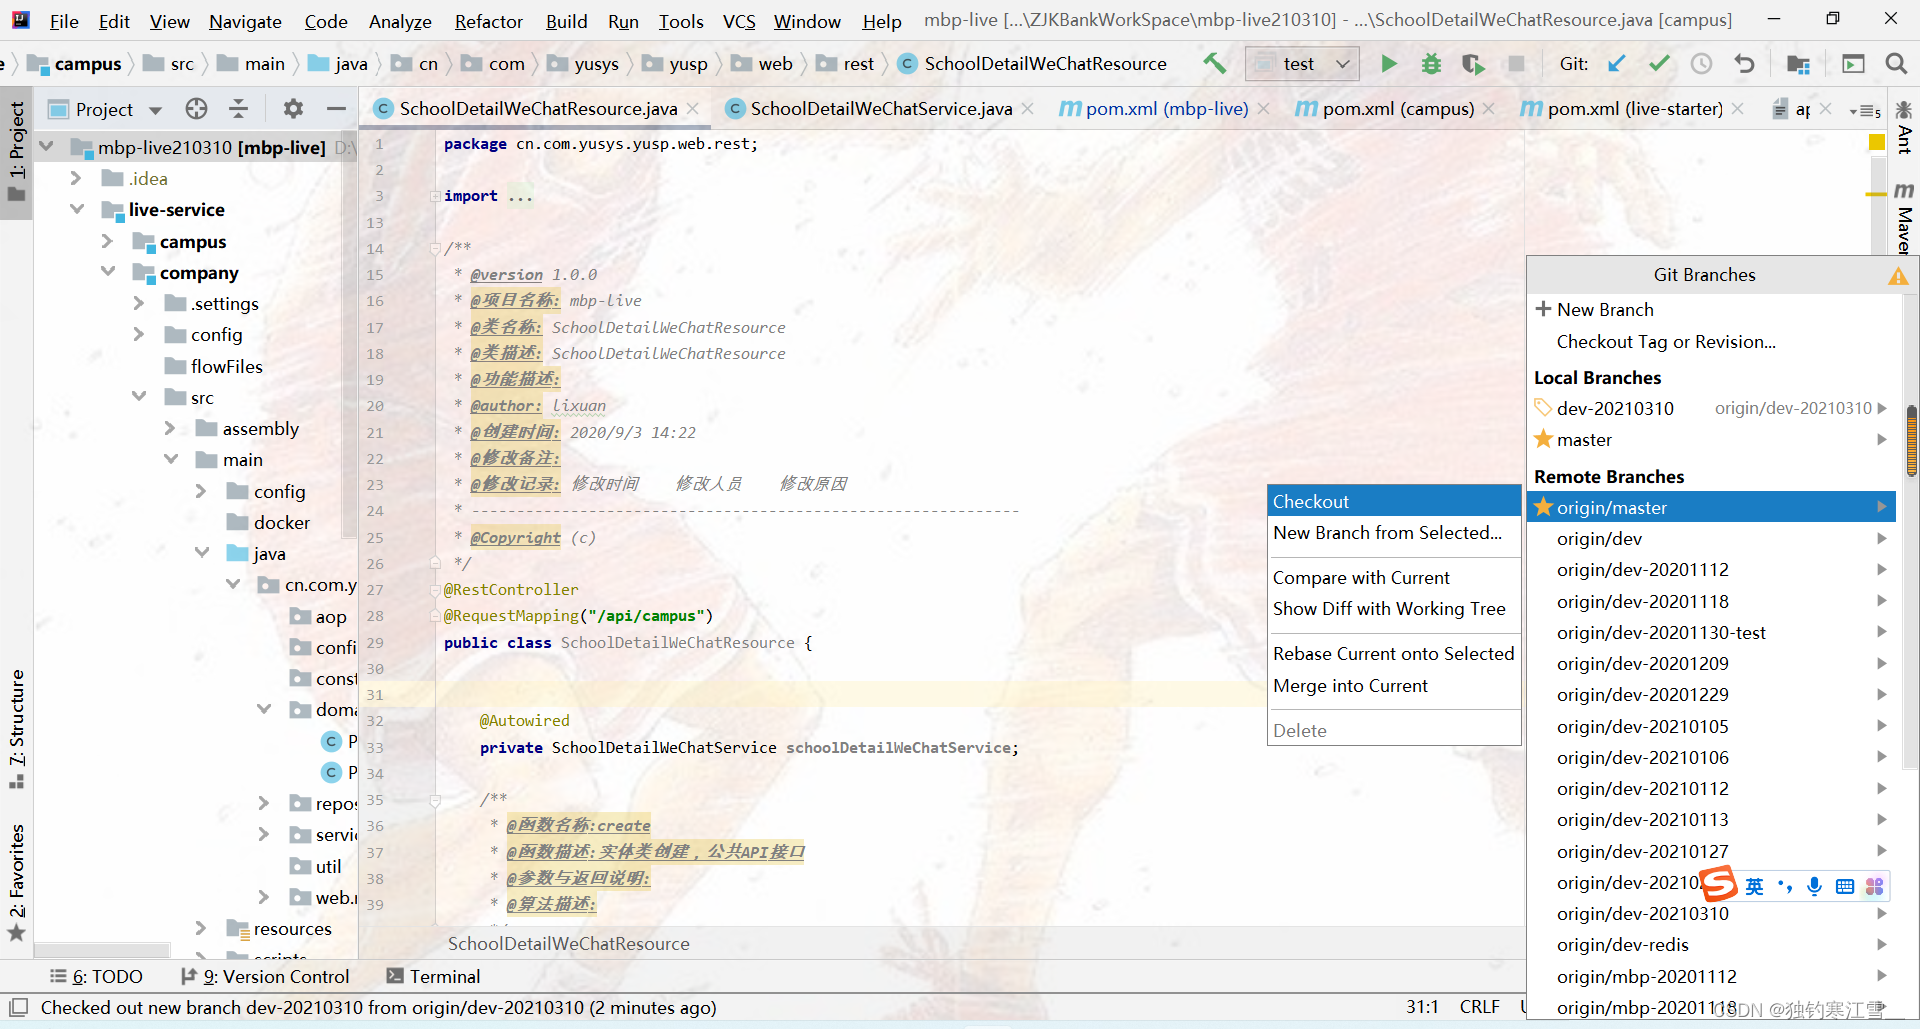Click the yellow inspection status square
Viewport: 1920px width, 1029px height.
(x=1877, y=143)
